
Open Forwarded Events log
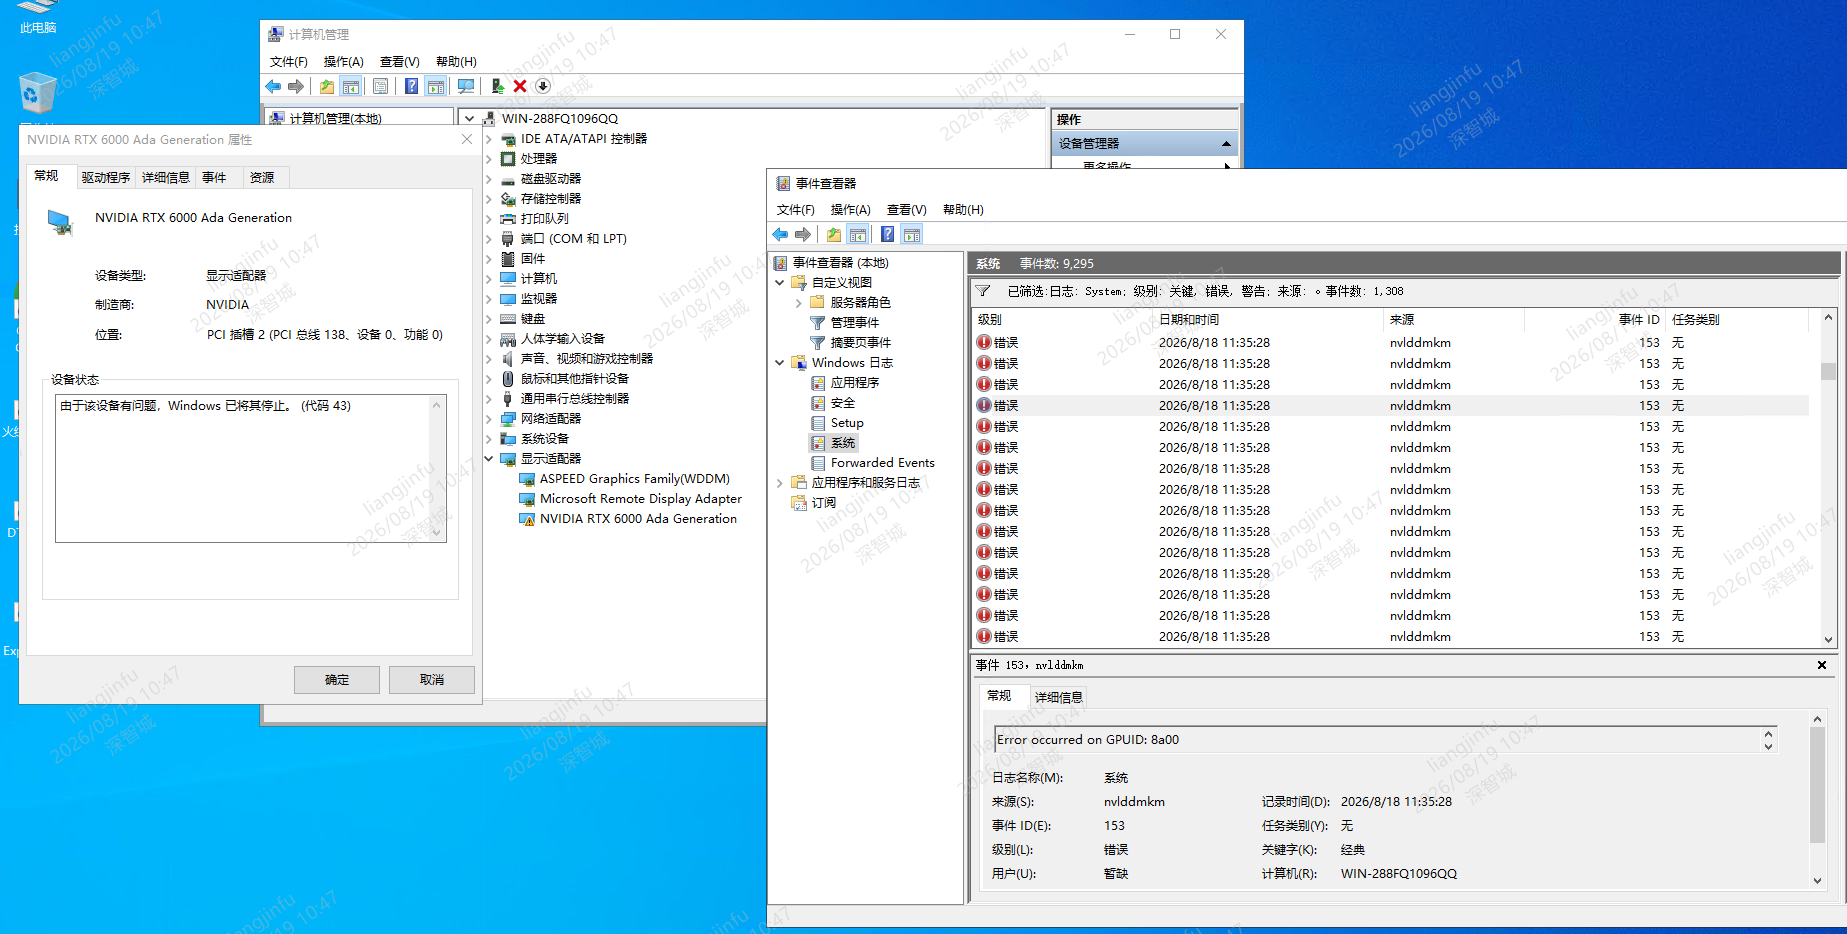[883, 463]
